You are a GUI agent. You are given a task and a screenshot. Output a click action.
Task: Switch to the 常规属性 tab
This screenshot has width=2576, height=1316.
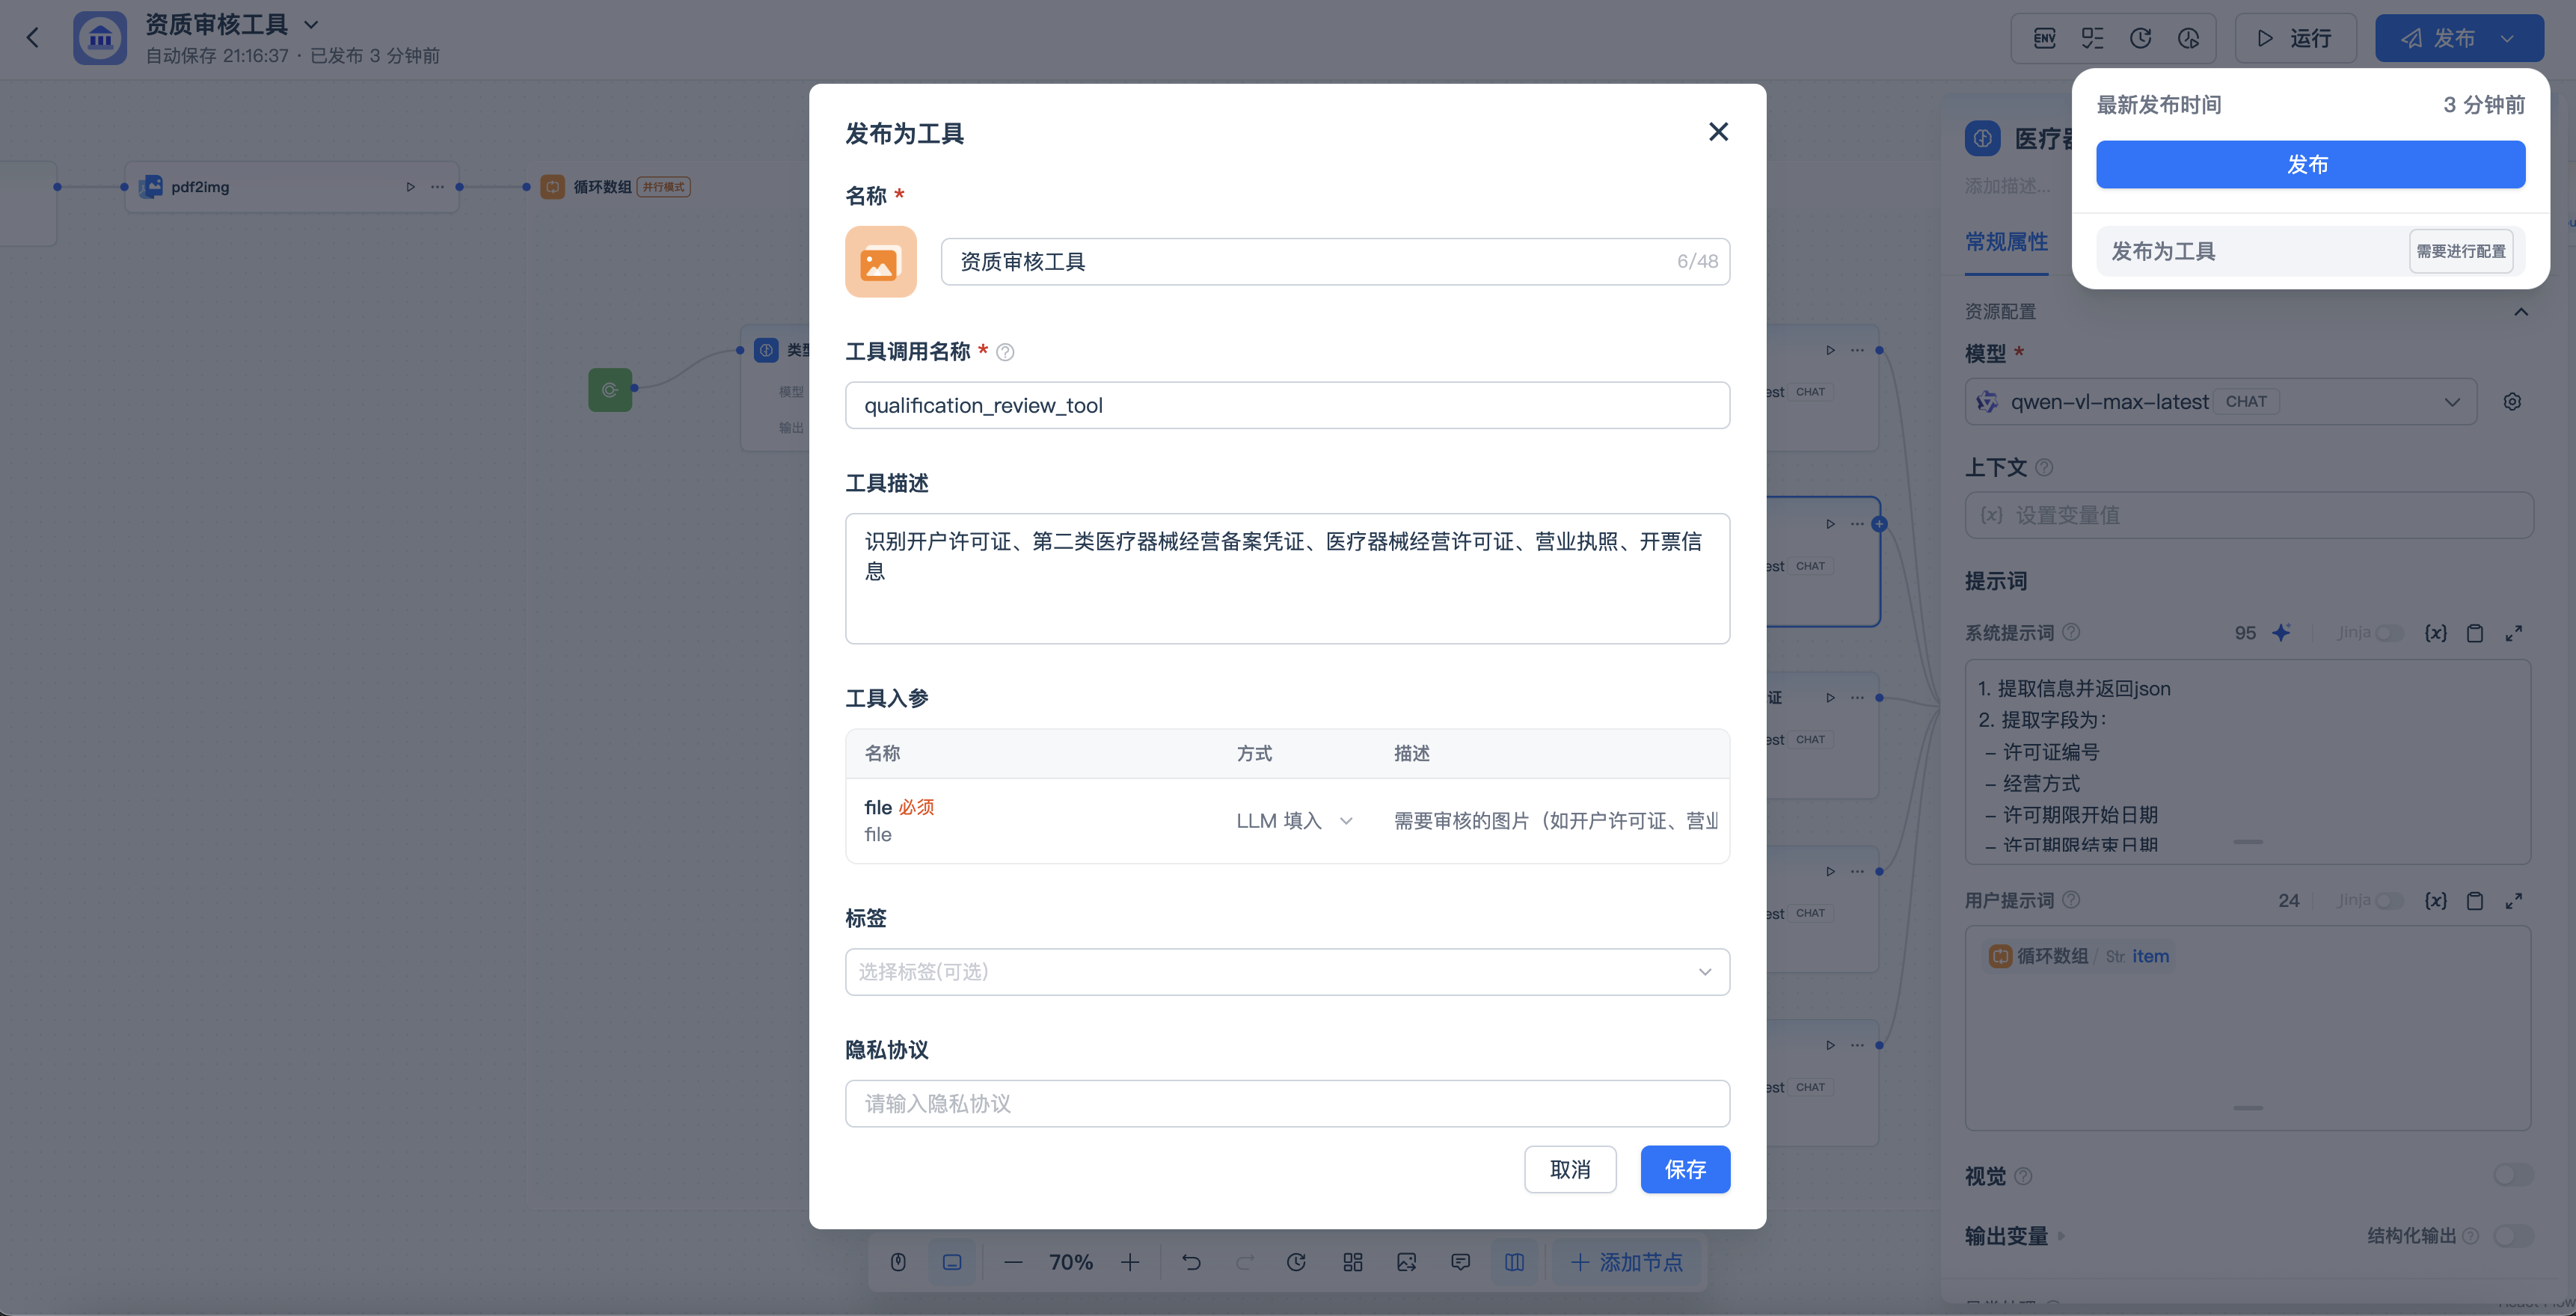tap(2006, 242)
